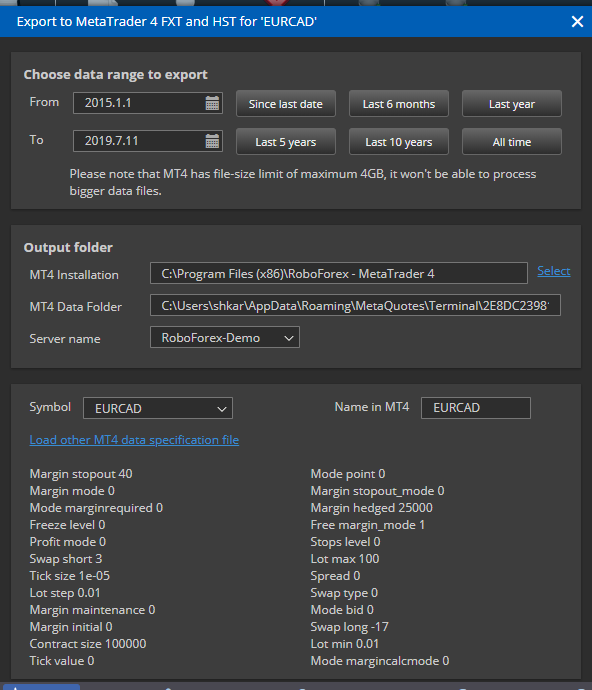
Task: Click the Lot min 0.01 text
Action: click(345, 644)
